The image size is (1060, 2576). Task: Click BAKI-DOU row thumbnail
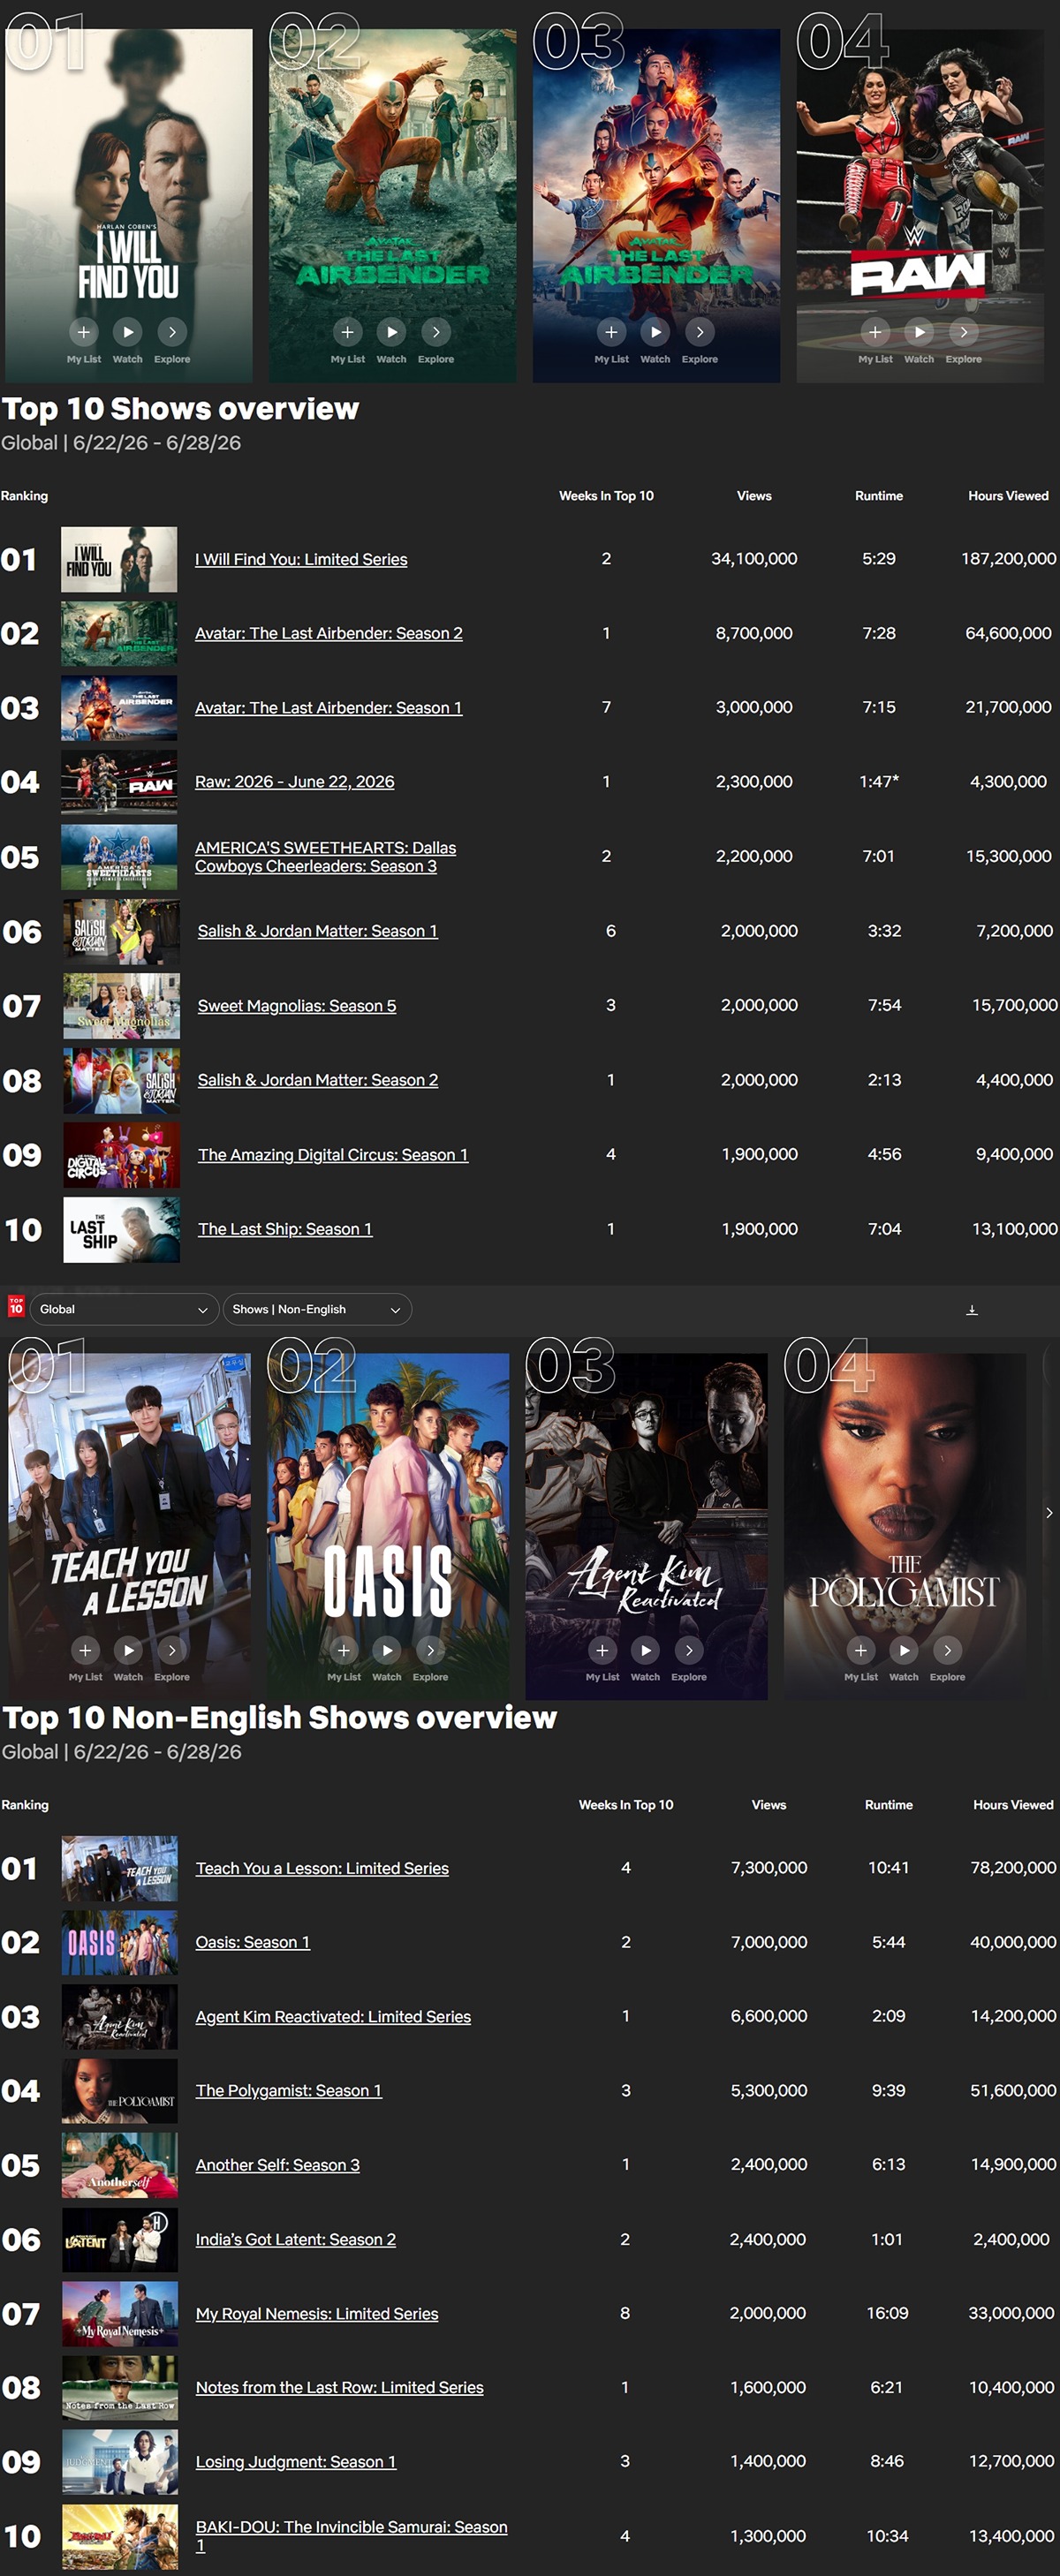pos(120,2537)
